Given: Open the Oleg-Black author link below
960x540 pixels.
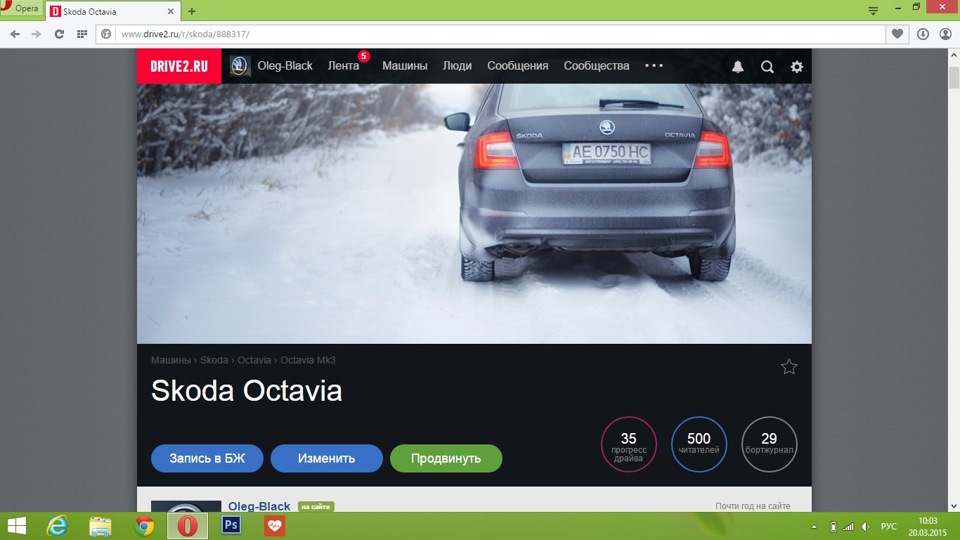Looking at the screenshot, I should pyautogui.click(x=259, y=506).
